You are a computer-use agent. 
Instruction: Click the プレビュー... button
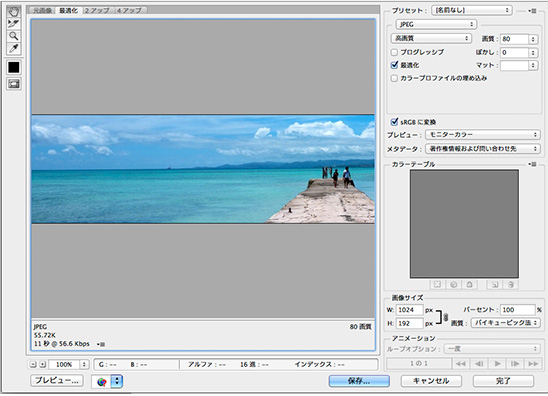[57, 380]
